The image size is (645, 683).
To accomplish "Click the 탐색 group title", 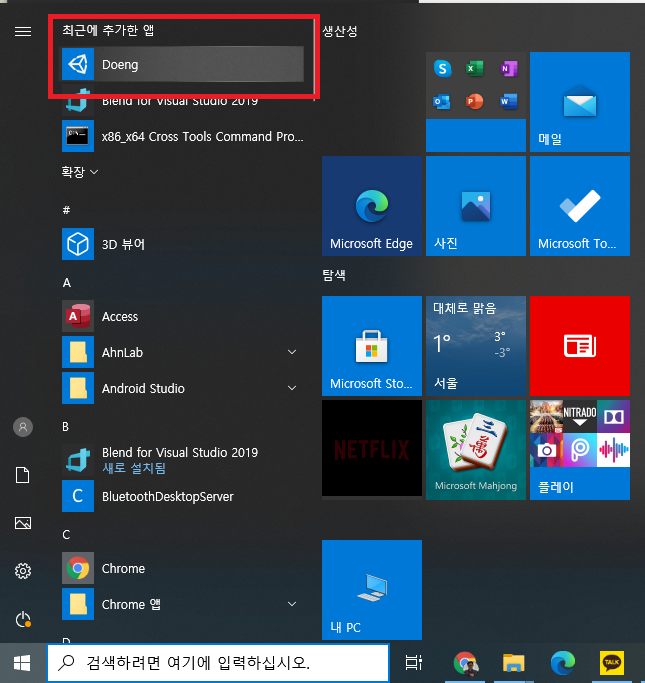I will 334,275.
